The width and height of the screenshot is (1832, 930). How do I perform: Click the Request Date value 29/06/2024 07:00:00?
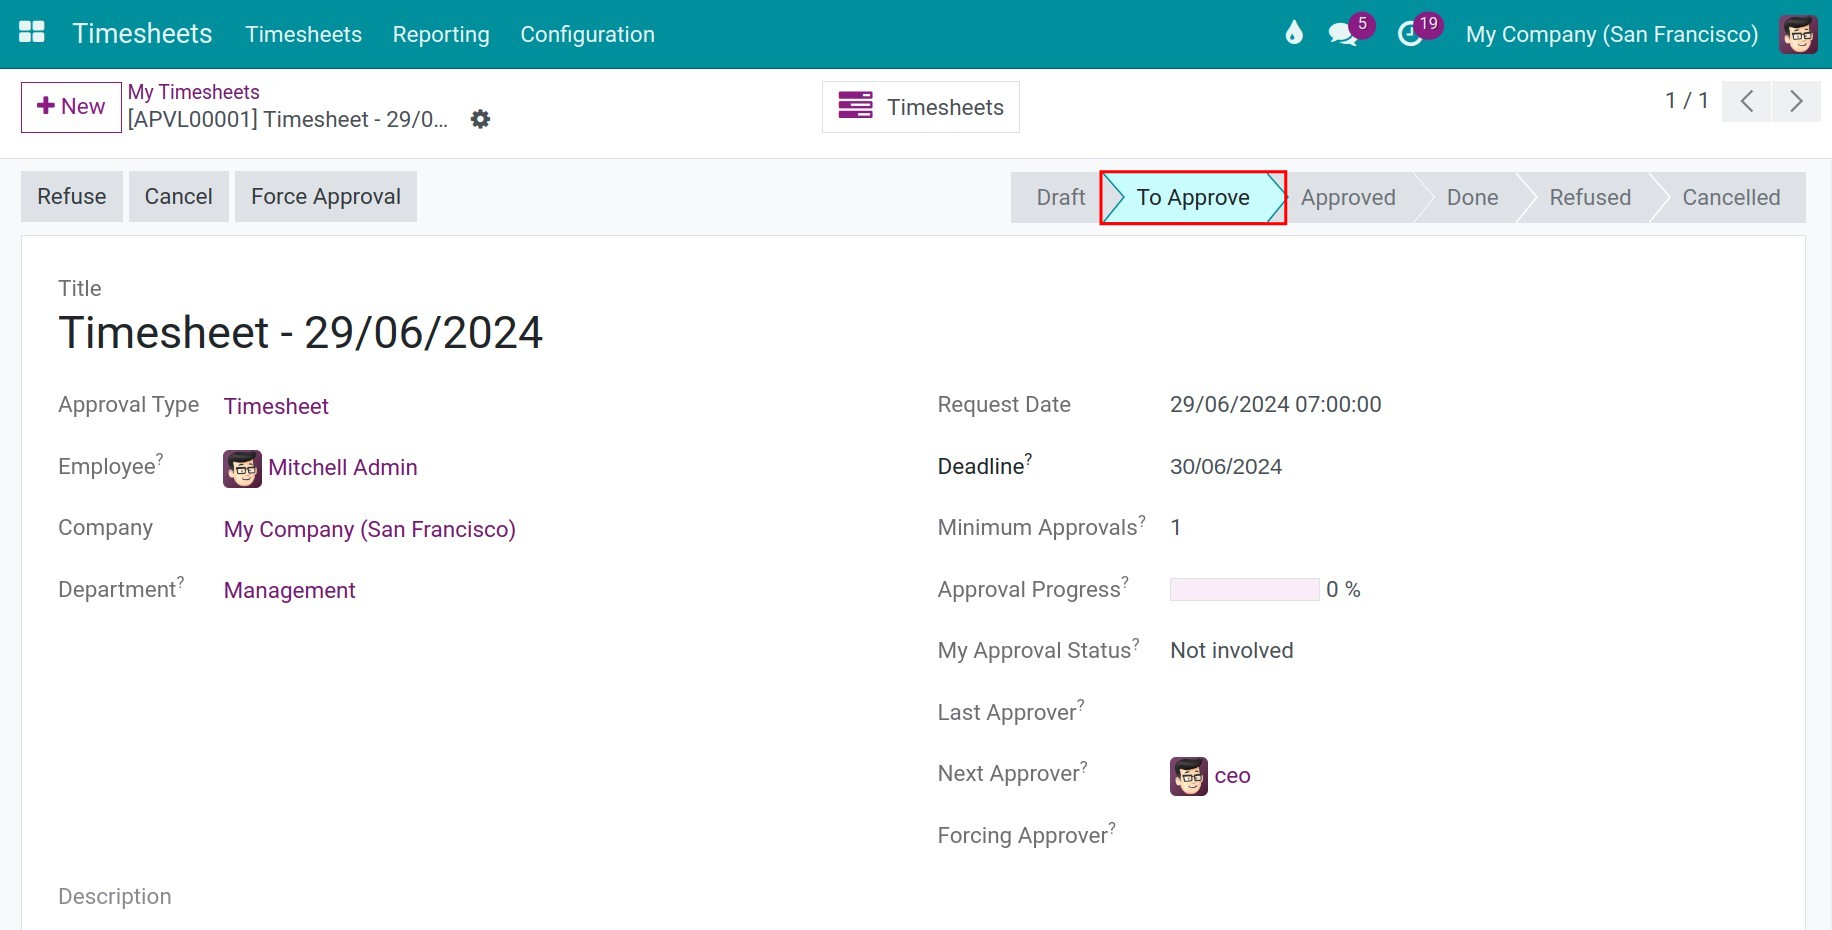tap(1275, 405)
